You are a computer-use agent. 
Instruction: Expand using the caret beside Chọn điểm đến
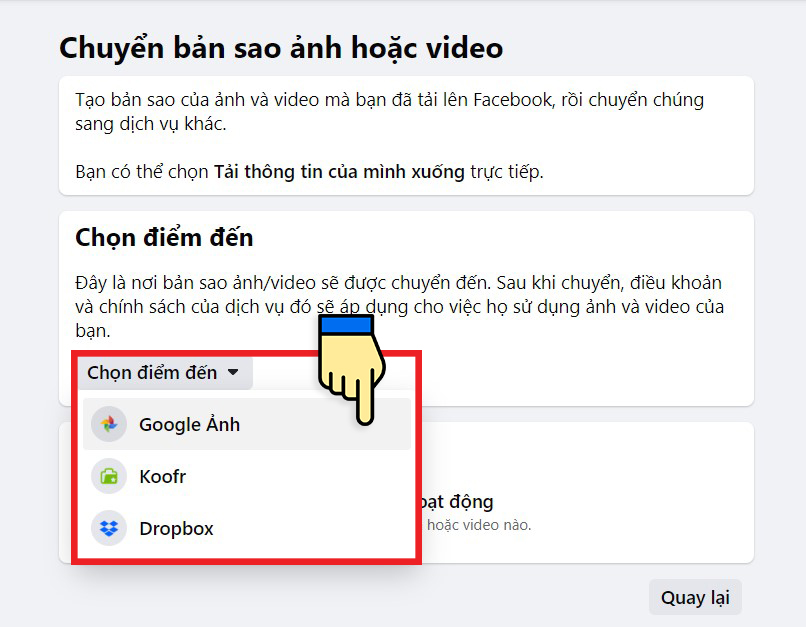pyautogui.click(x=233, y=372)
